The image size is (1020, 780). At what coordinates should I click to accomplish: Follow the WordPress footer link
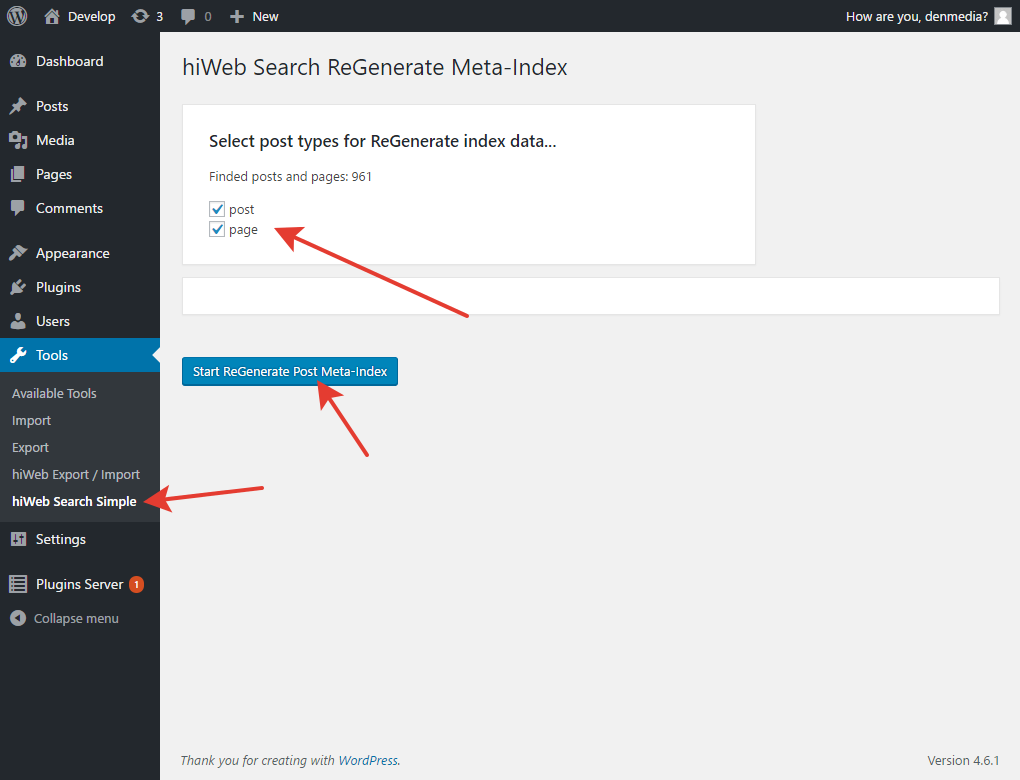click(368, 760)
